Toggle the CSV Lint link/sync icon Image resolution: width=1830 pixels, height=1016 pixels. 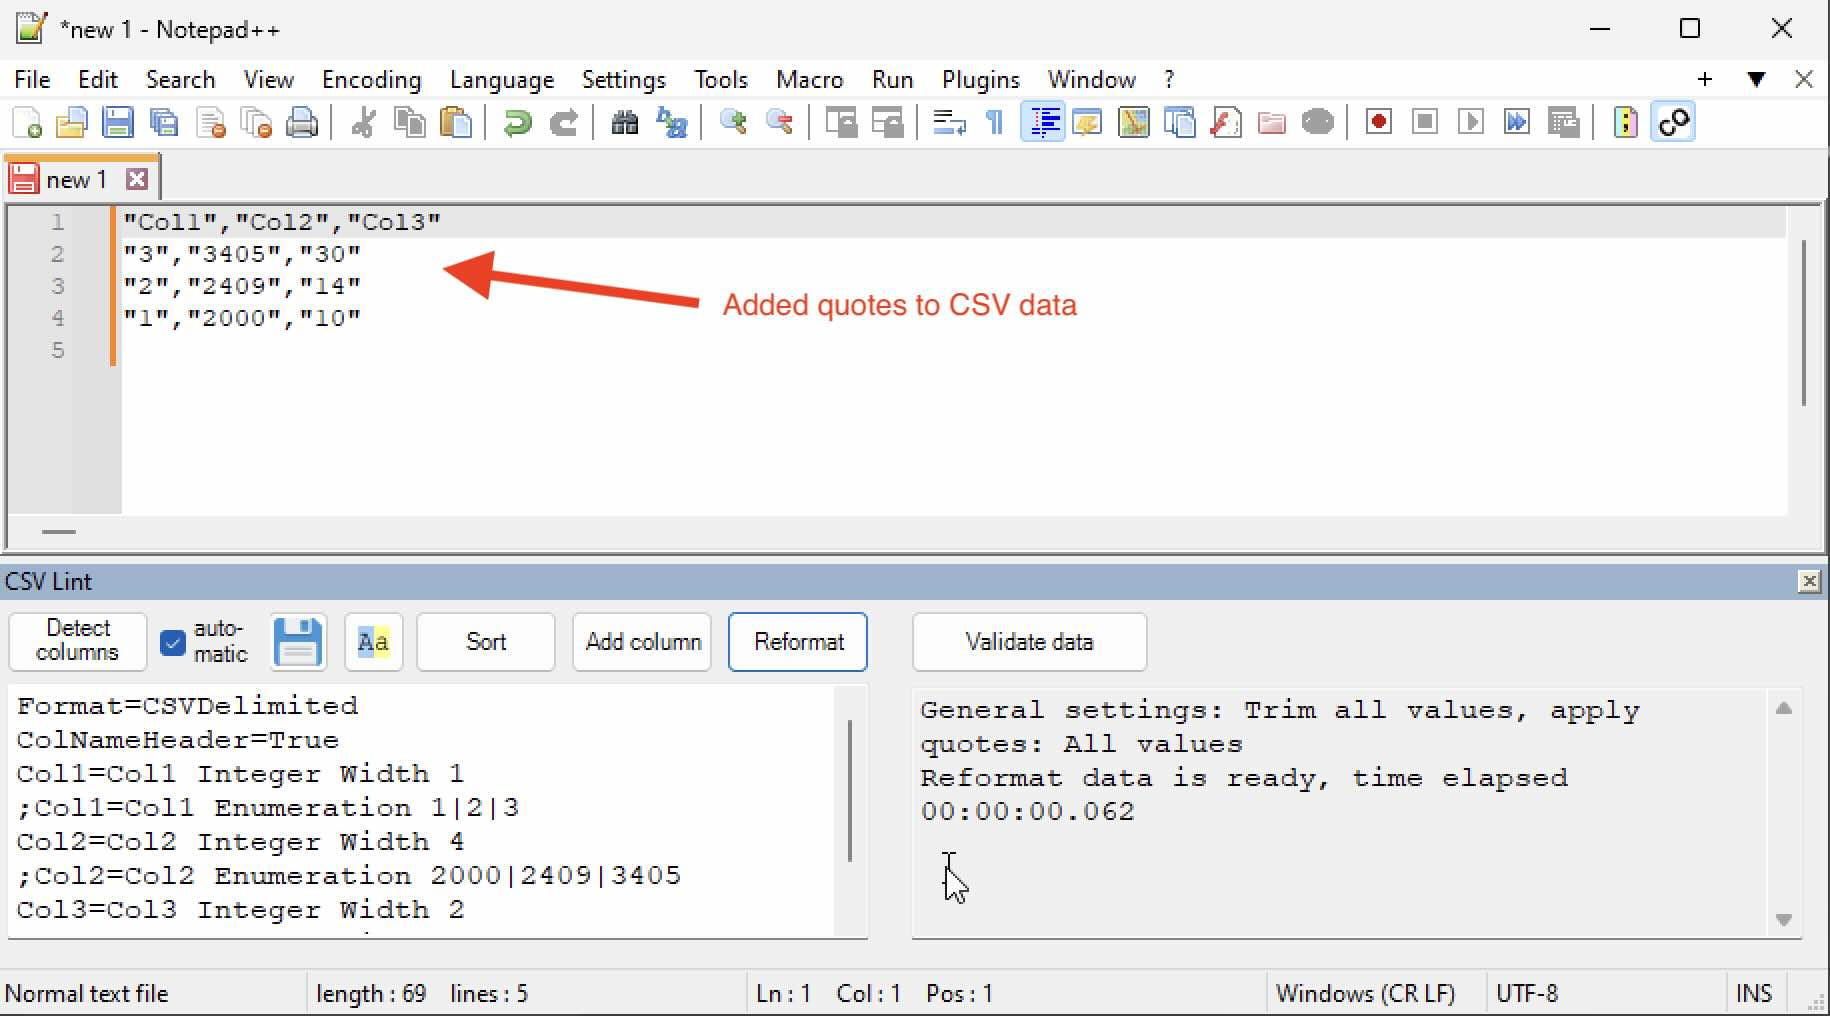1674,122
